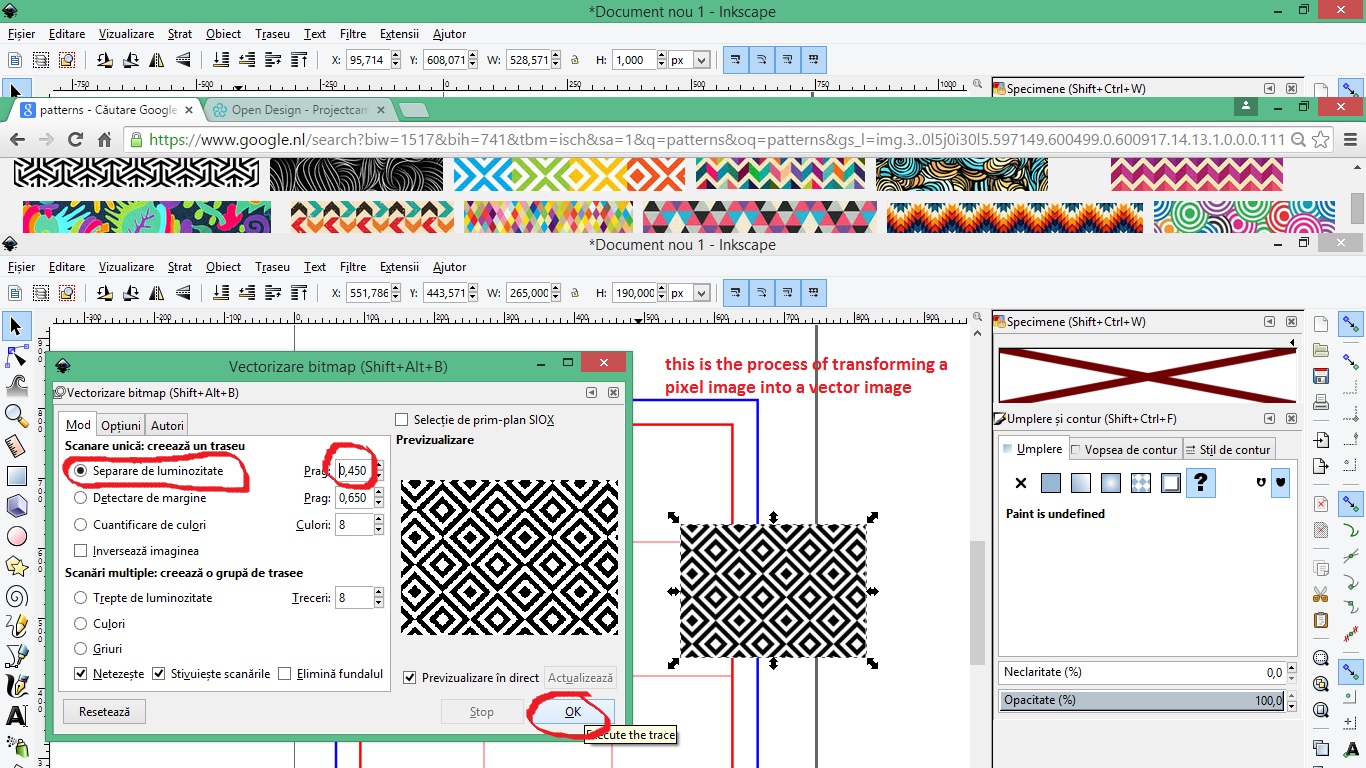Toggle width/height lock in front Inkscape toolbar
This screenshot has width=1366, height=768.
point(575,293)
